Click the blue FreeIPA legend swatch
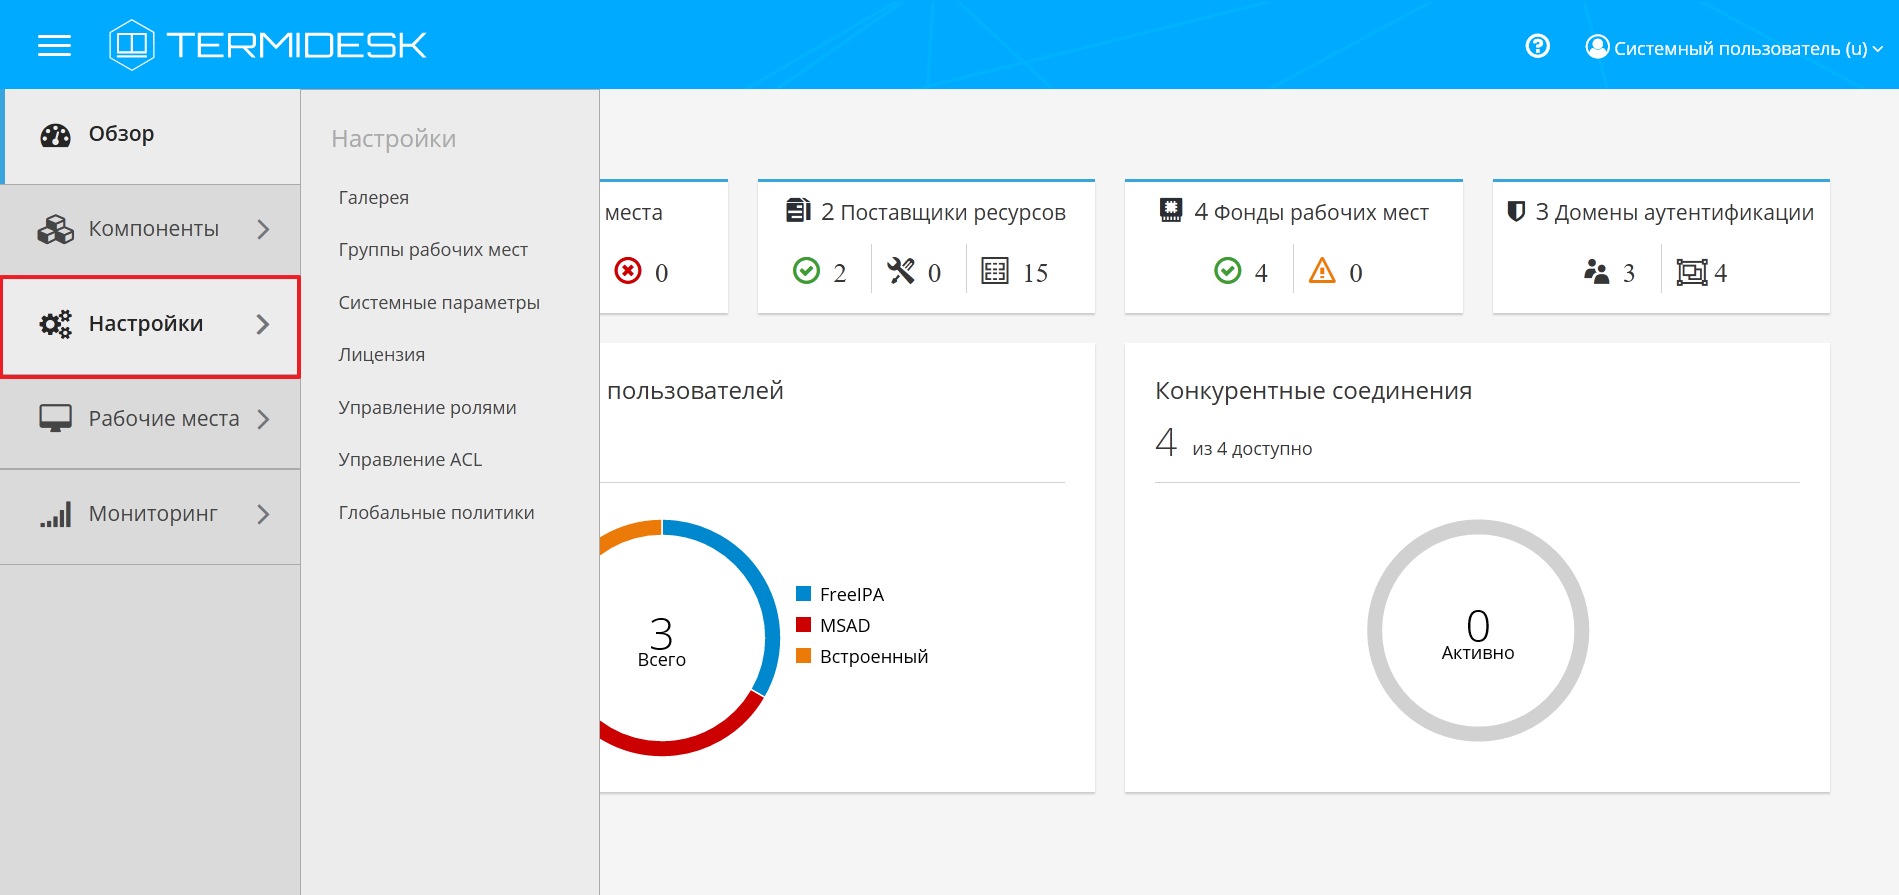Screen dimensions: 1899x895 [x=803, y=594]
